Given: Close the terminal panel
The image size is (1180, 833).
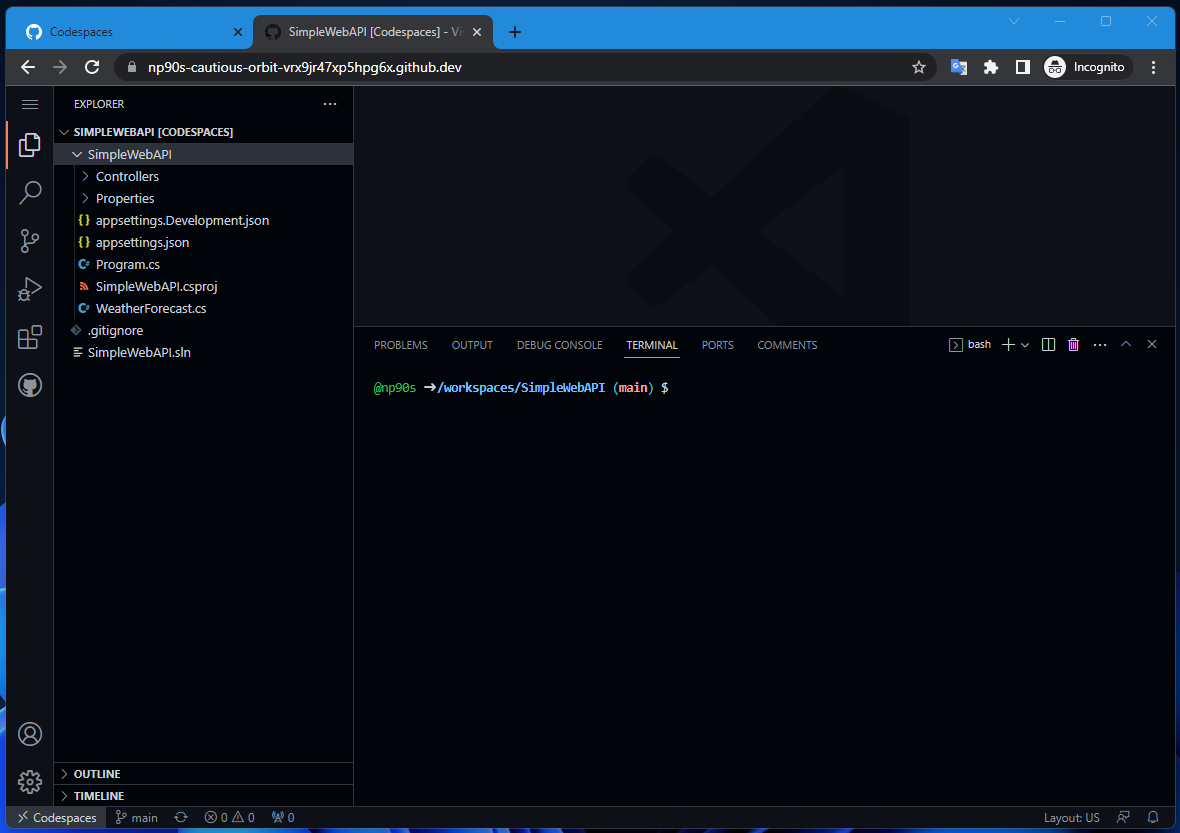Looking at the screenshot, I should [x=1151, y=344].
